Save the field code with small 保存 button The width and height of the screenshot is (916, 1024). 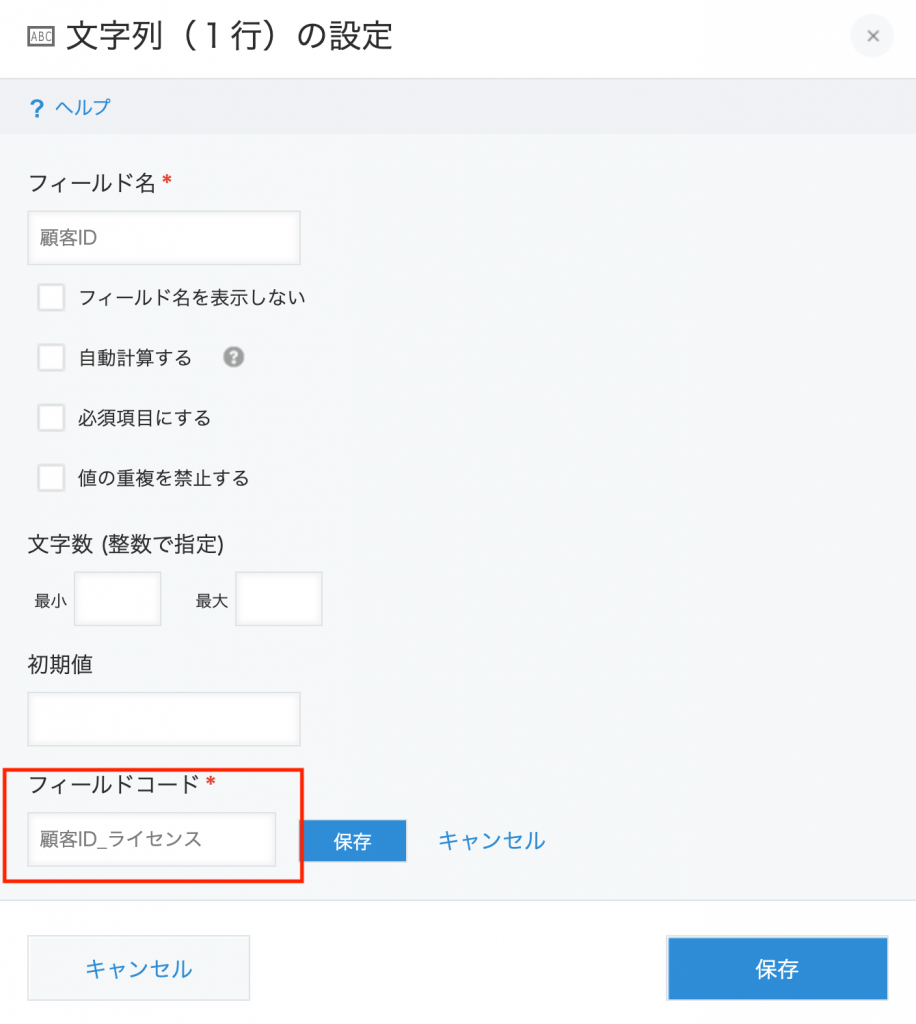coord(353,841)
